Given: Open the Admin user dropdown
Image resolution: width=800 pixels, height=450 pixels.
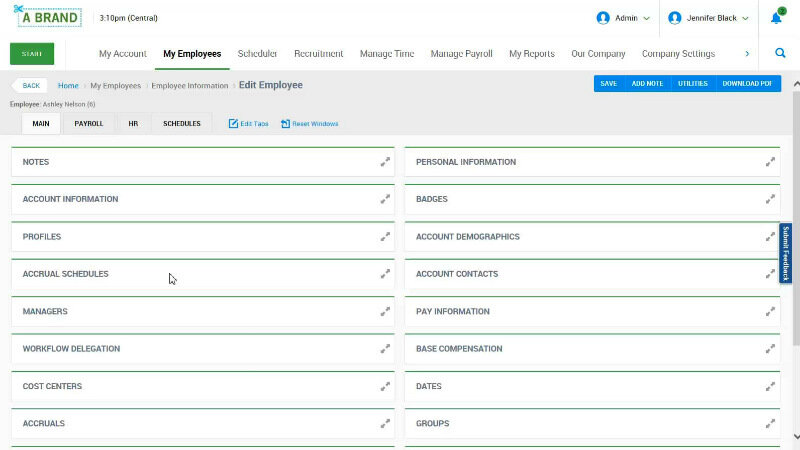Looking at the screenshot, I should (623, 18).
